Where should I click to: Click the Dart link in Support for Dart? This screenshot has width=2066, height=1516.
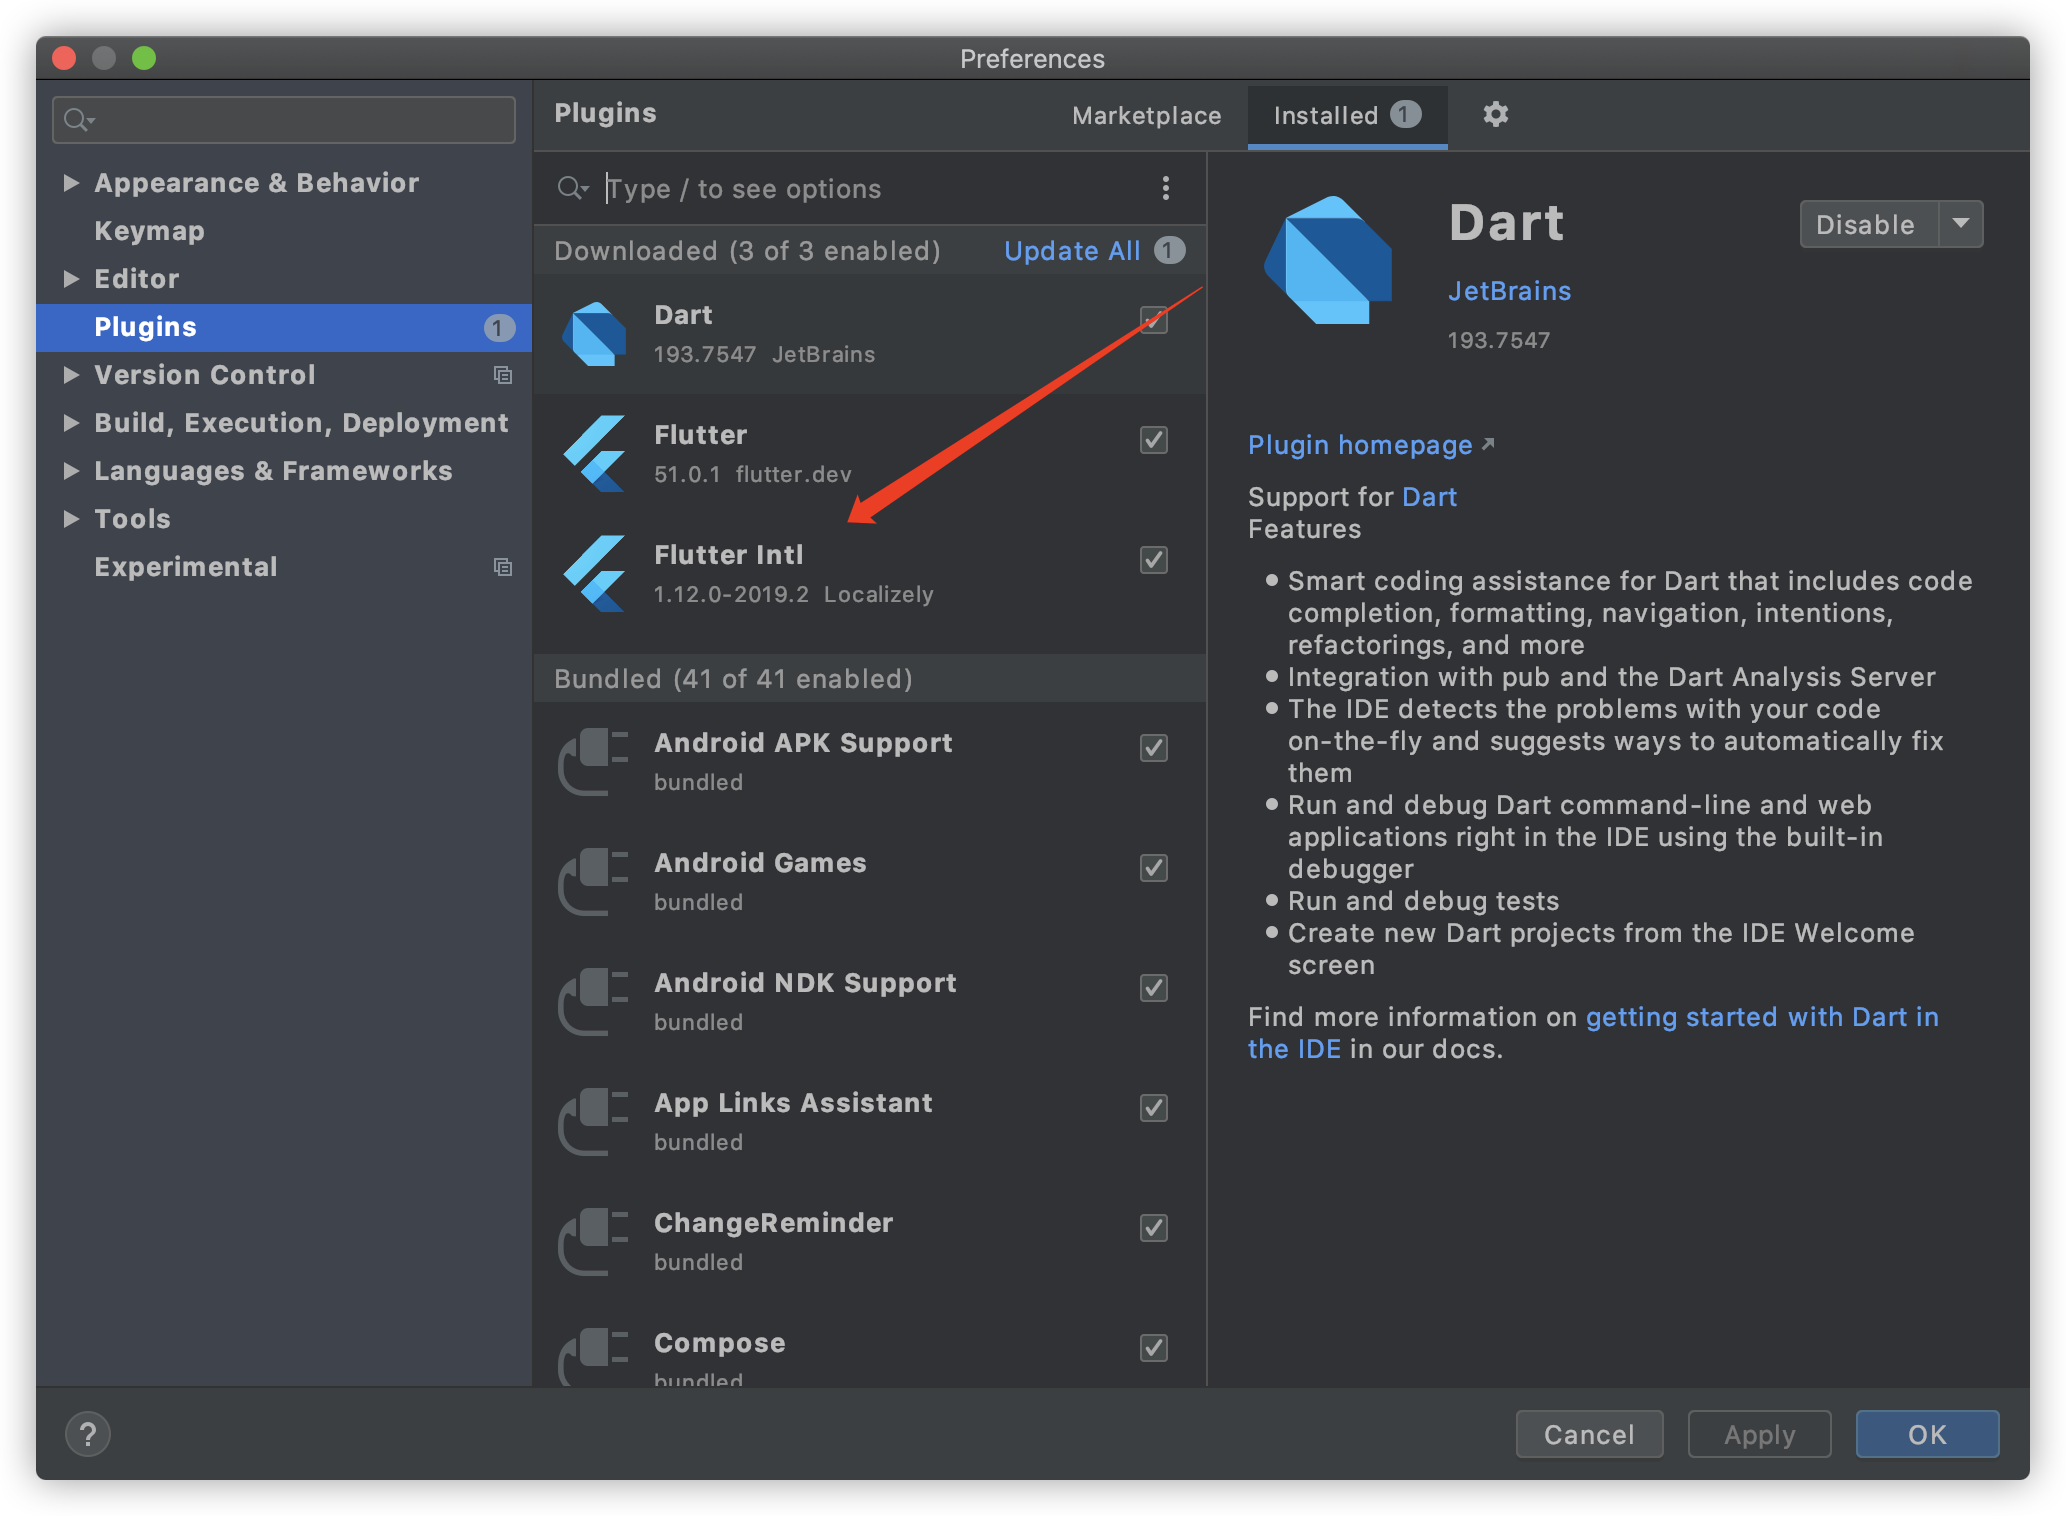(1429, 497)
